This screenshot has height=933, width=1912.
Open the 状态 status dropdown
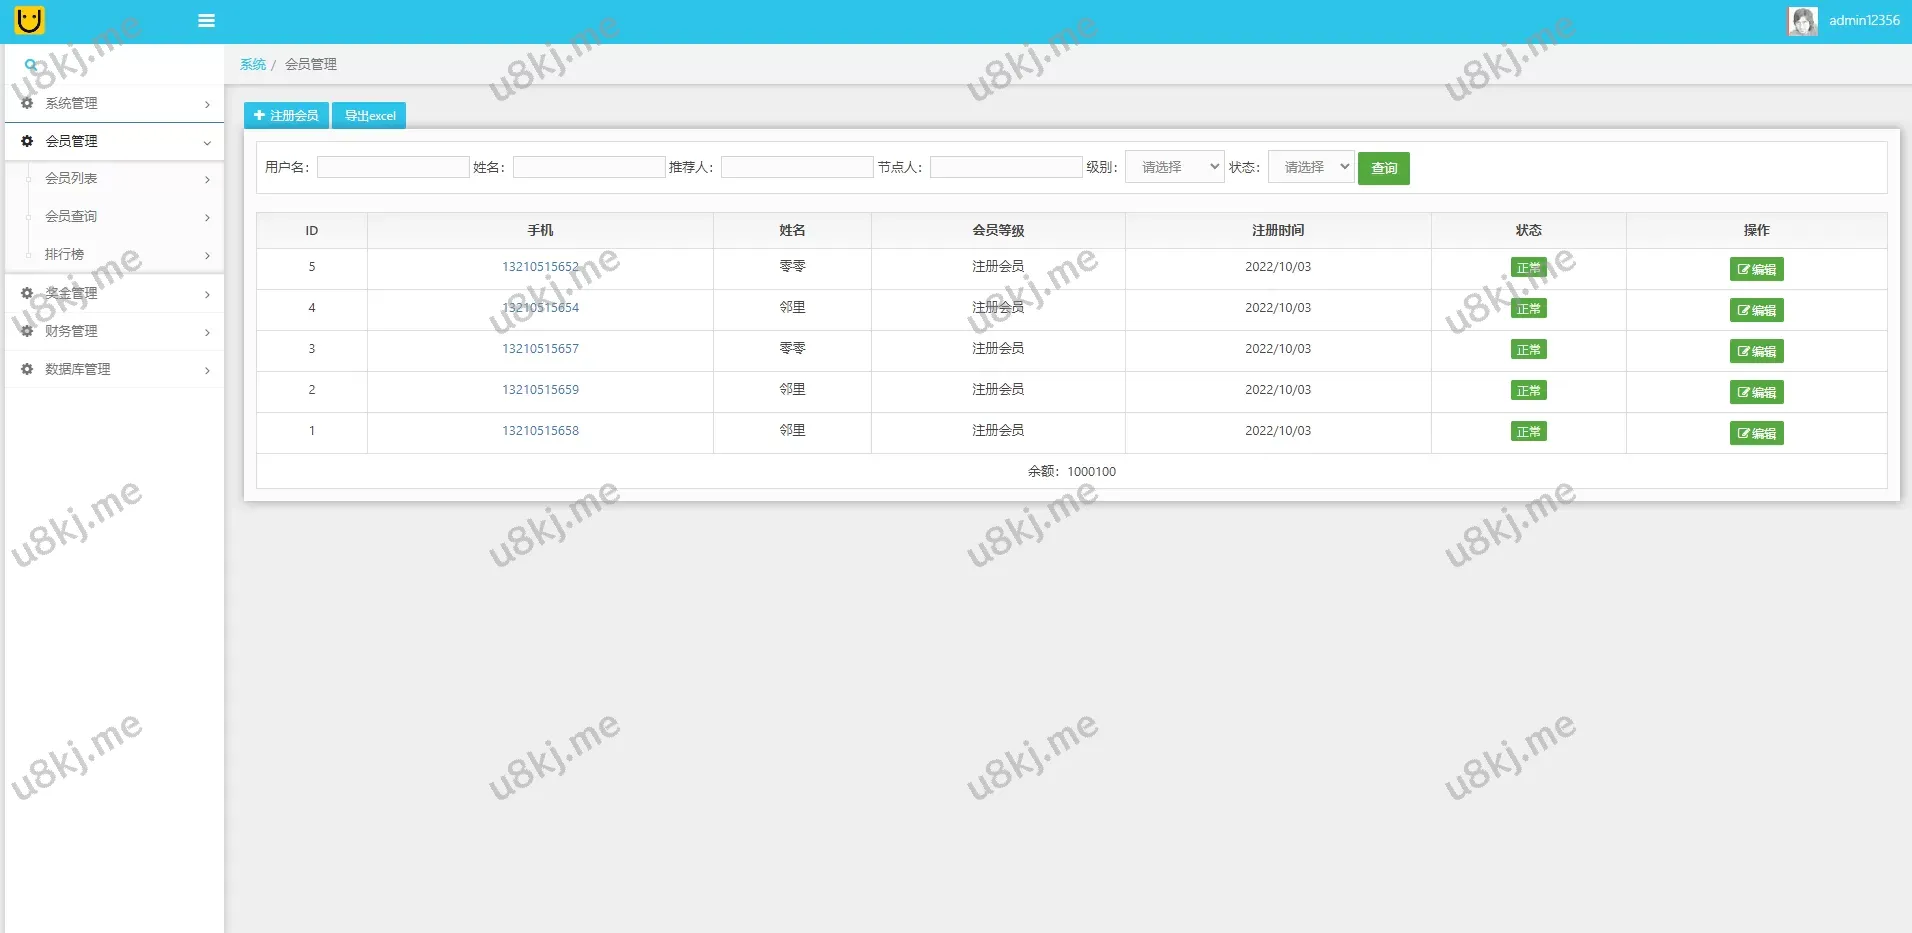[x=1310, y=167]
